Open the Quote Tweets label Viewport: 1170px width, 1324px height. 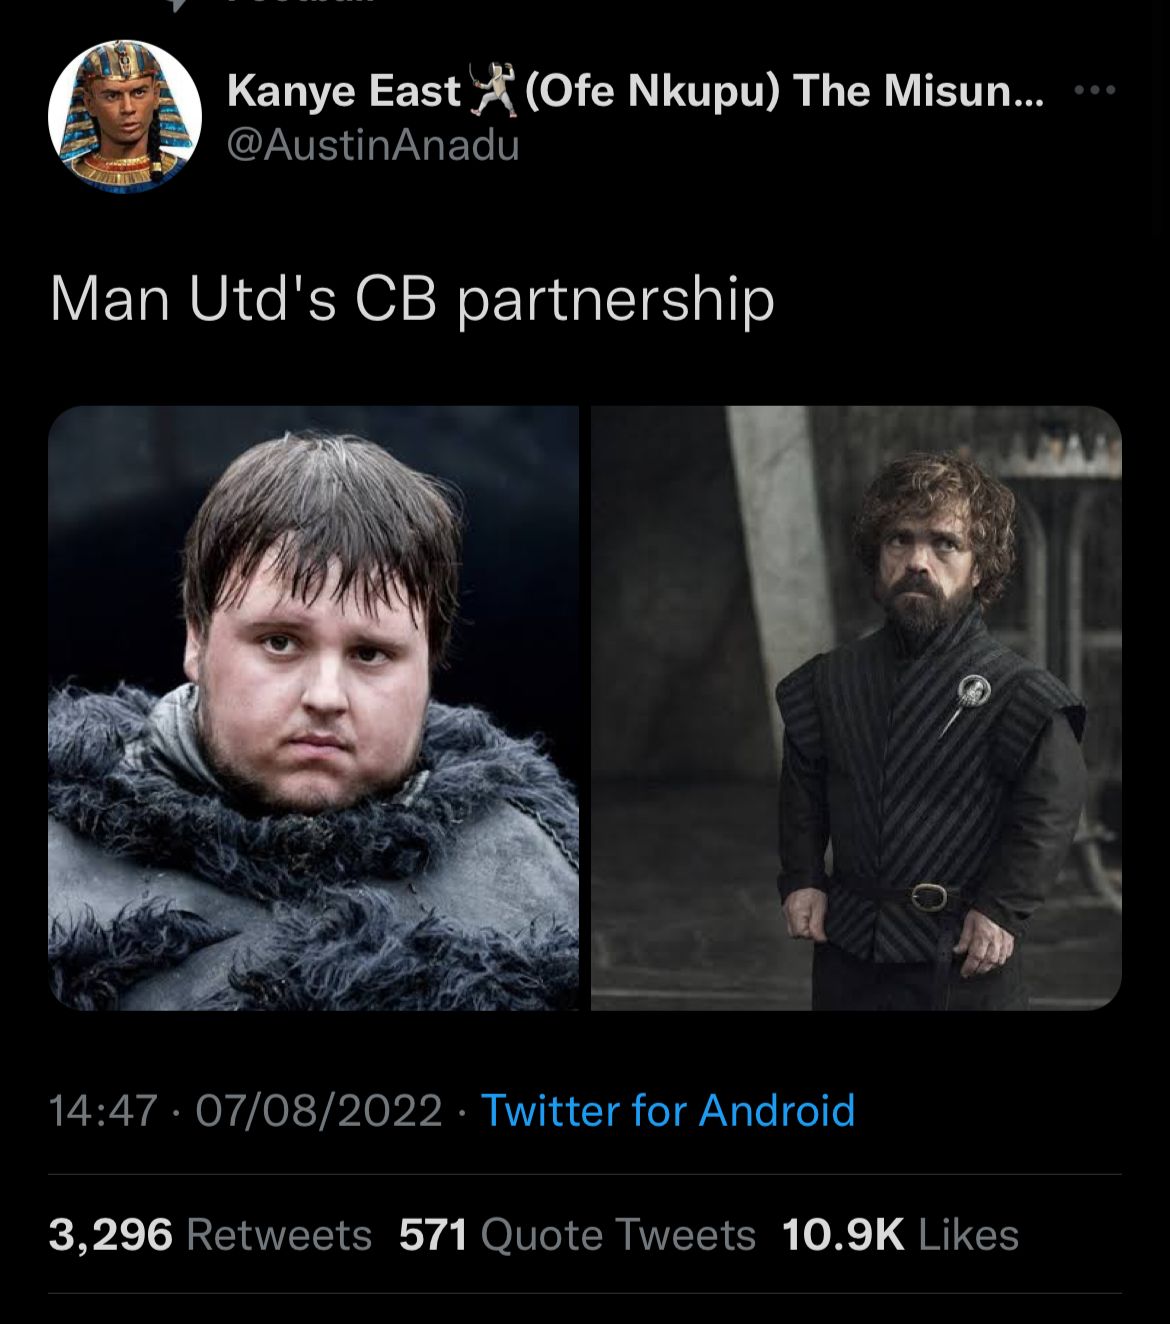point(618,1235)
